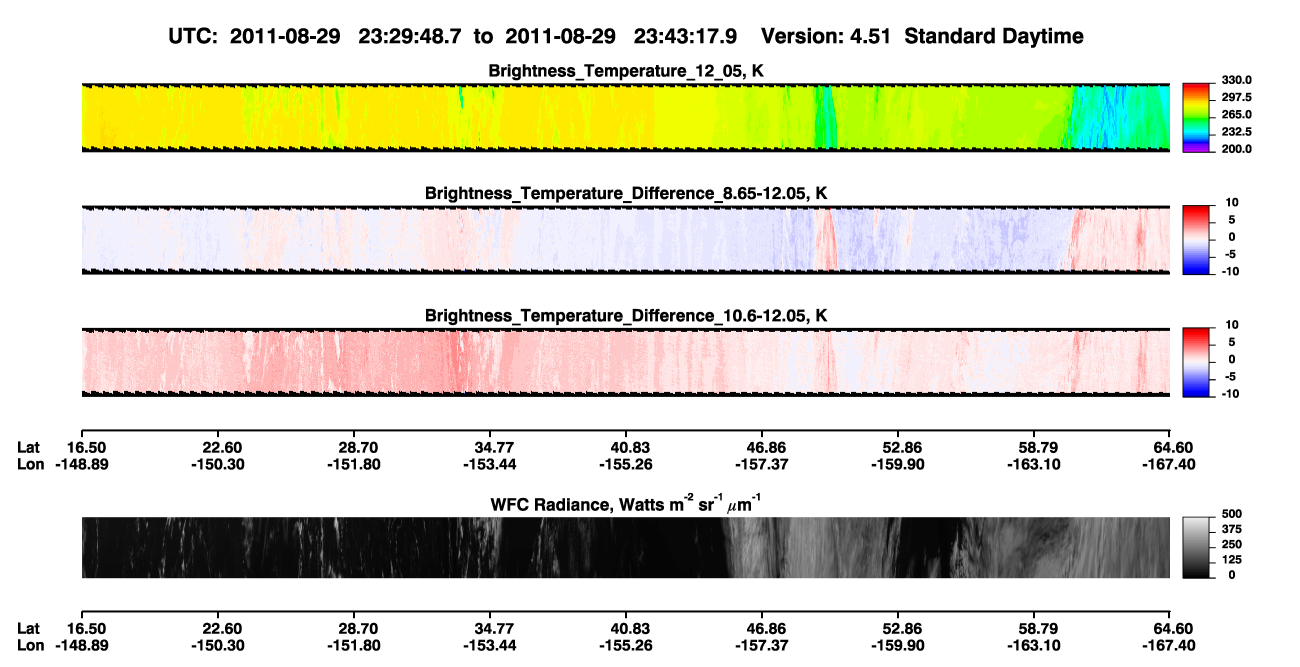Click the '265.0' colorbar label

[x=1237, y=115]
